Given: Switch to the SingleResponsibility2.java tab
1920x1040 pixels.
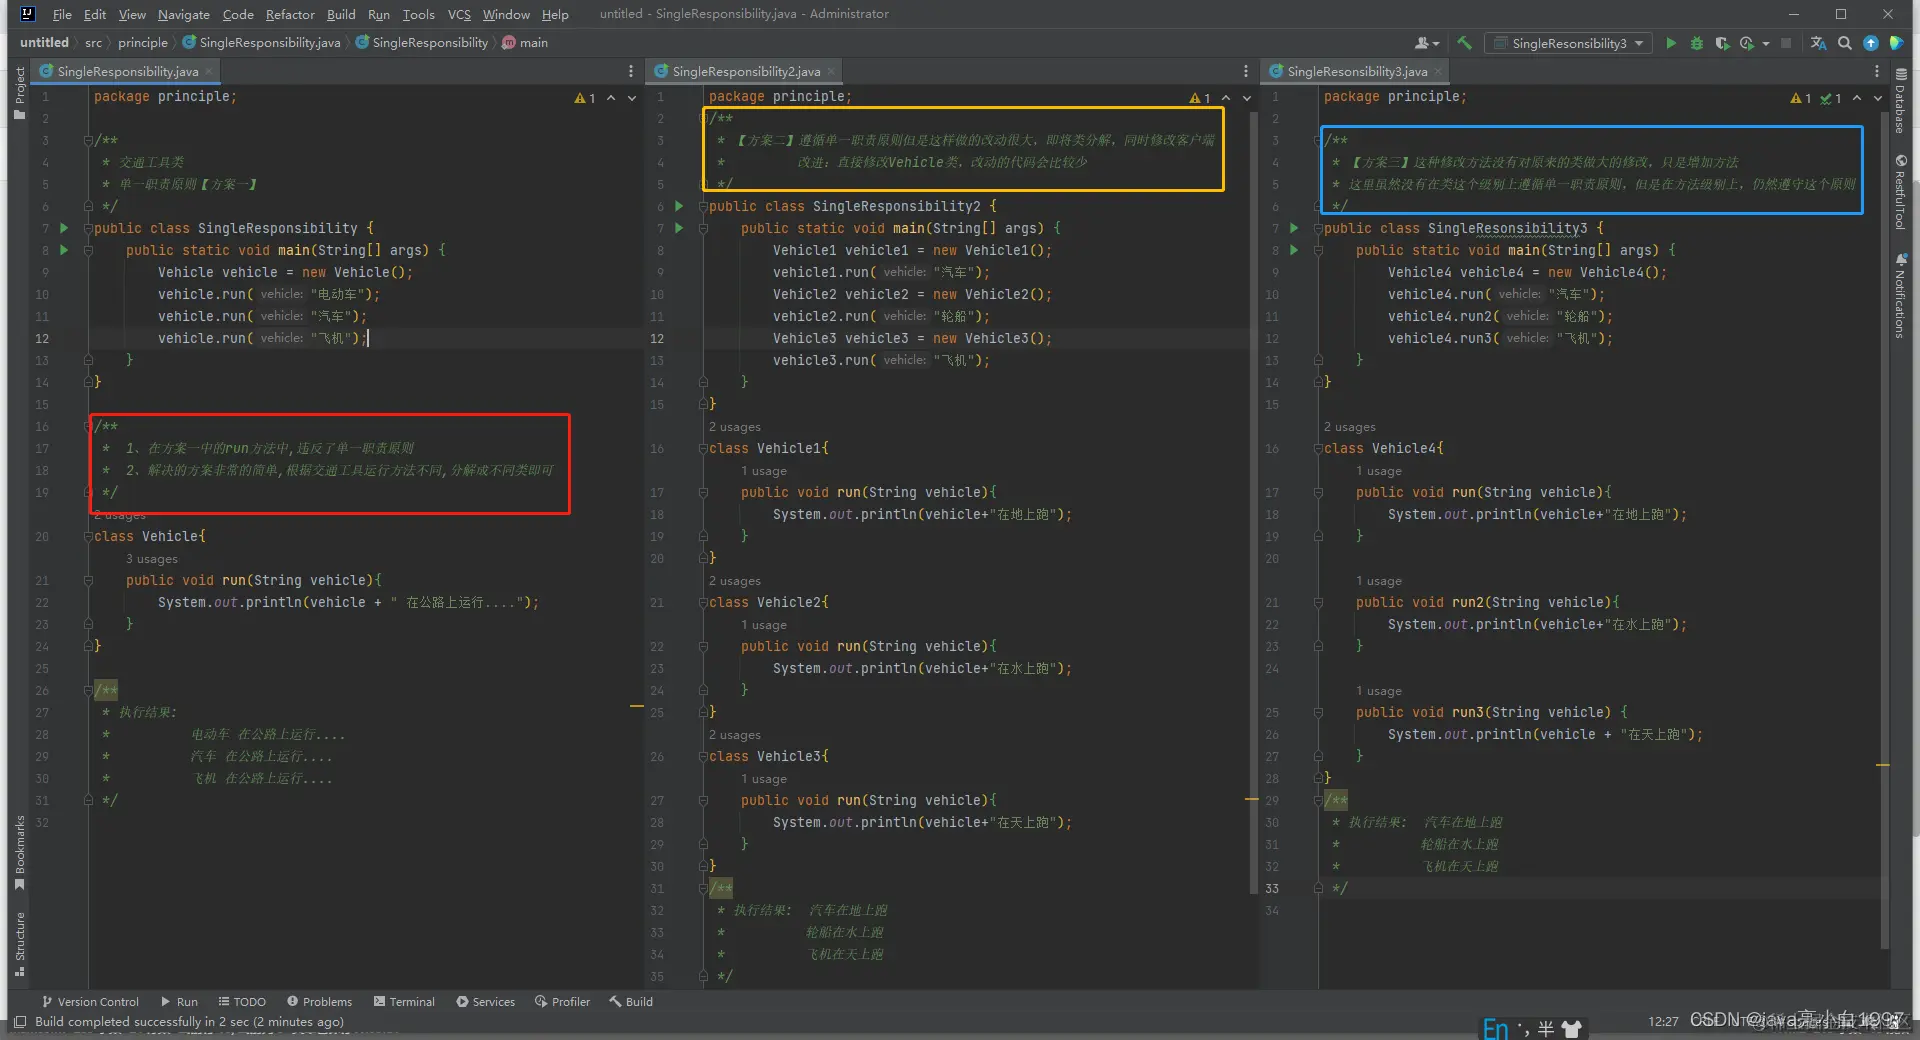Looking at the screenshot, I should [x=746, y=71].
